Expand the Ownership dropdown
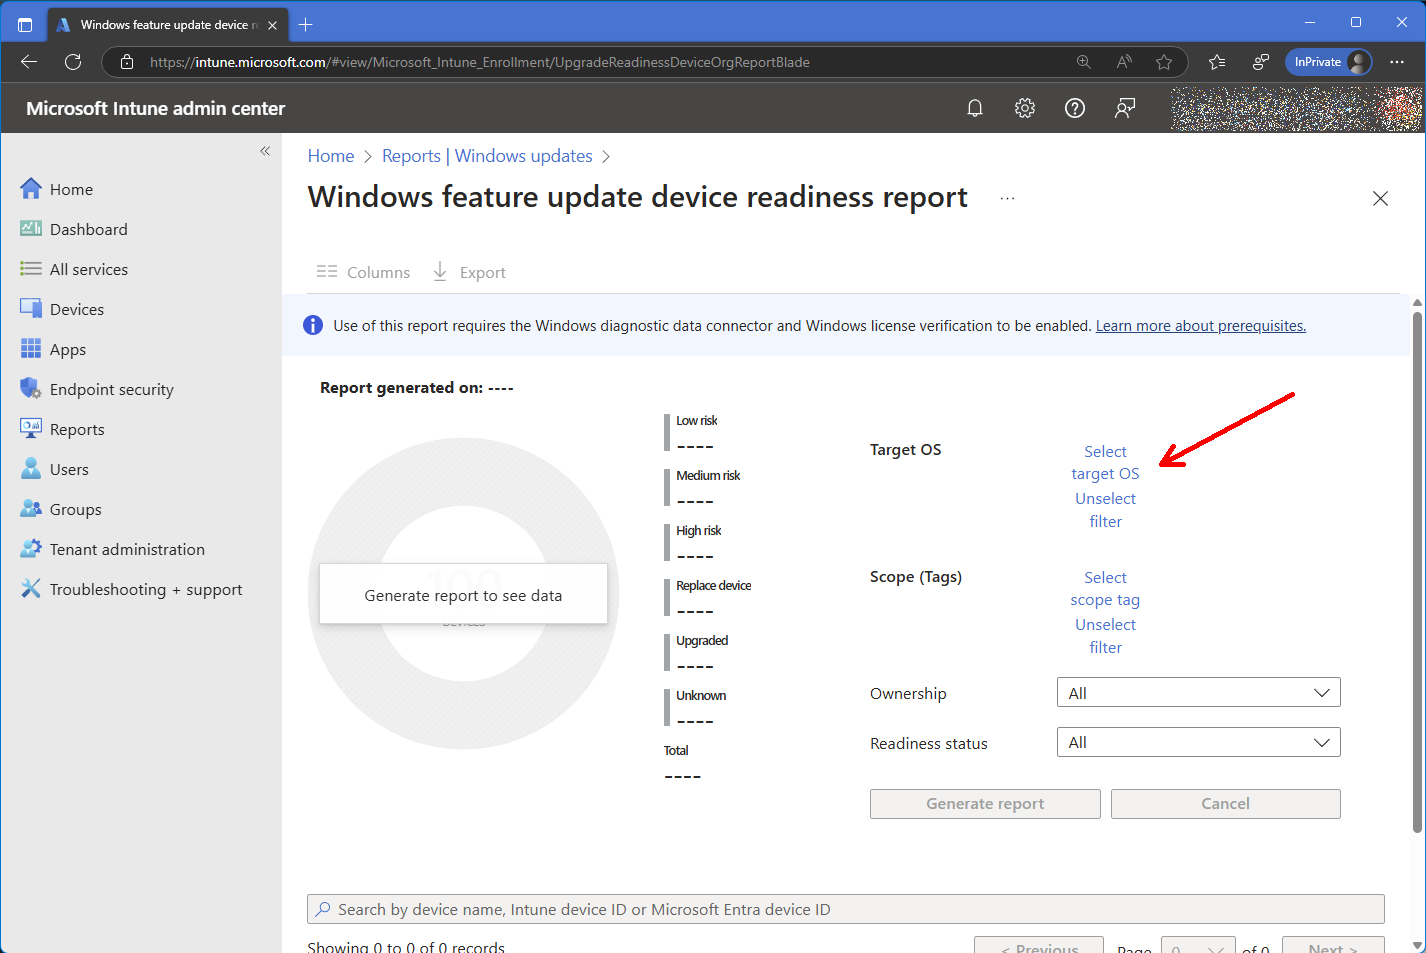This screenshot has height=953, width=1426. tap(1198, 693)
